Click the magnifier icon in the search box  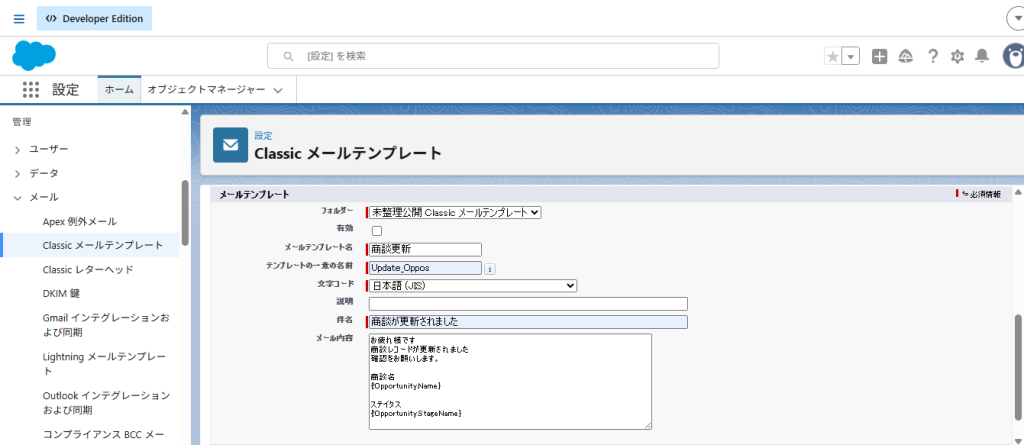288,56
